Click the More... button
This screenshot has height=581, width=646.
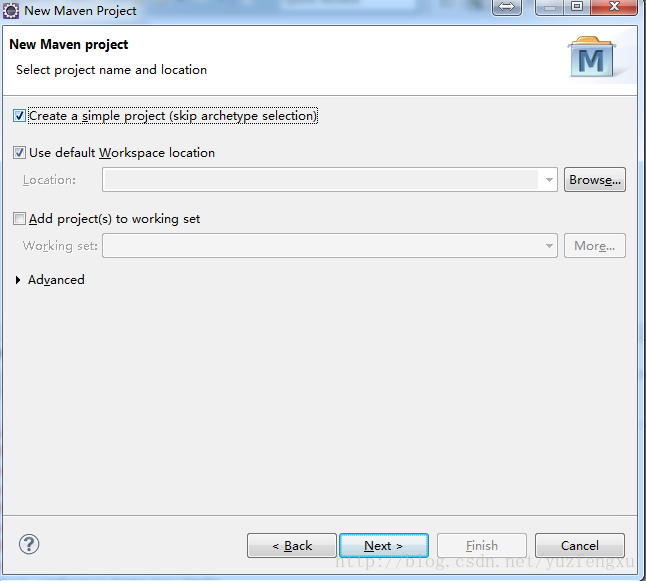(x=595, y=246)
